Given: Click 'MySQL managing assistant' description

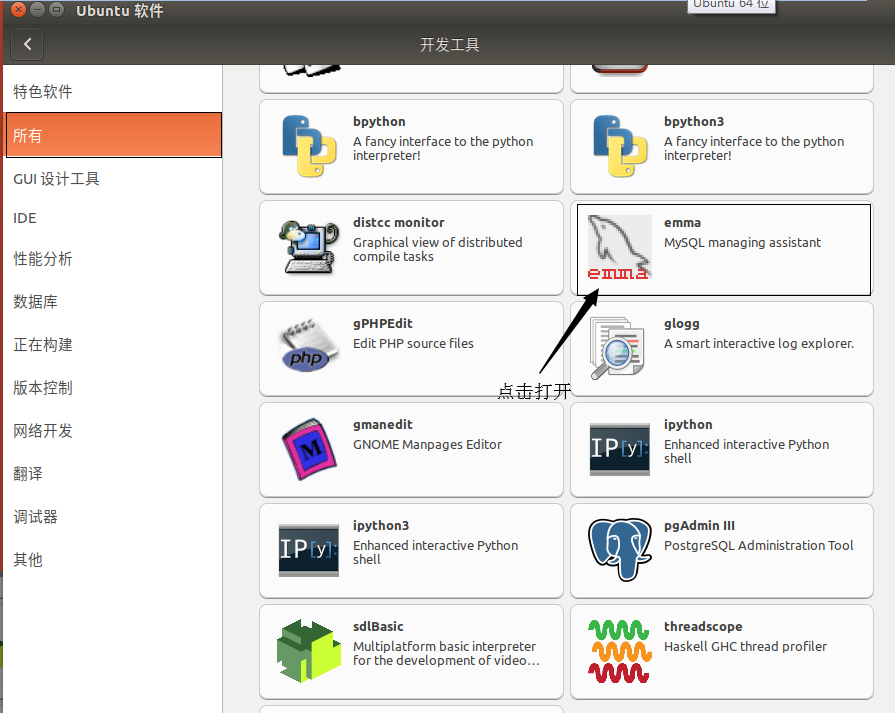Looking at the screenshot, I should [x=742, y=243].
